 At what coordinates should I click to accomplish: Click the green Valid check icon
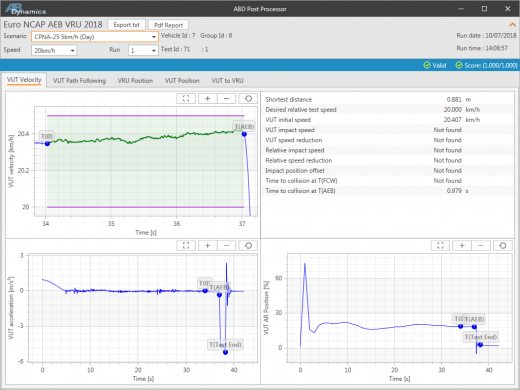[427, 65]
